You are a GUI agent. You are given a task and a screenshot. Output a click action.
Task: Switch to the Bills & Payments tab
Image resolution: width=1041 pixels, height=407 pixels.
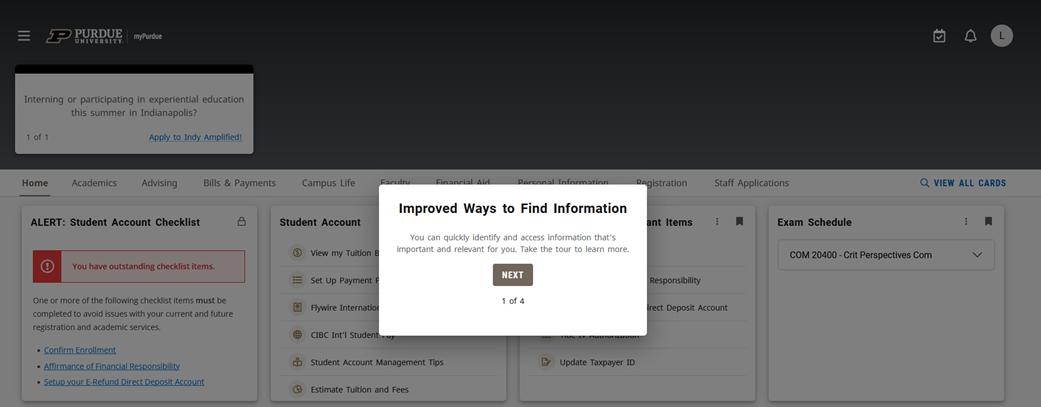pos(239,183)
